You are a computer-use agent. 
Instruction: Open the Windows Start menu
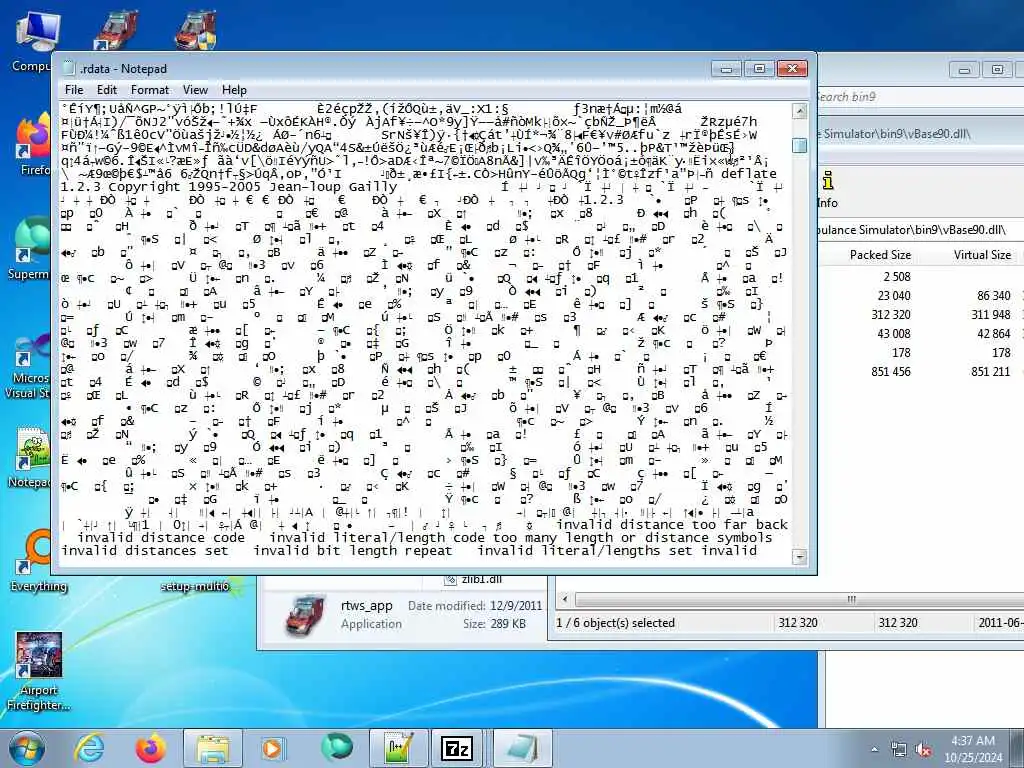(27, 748)
